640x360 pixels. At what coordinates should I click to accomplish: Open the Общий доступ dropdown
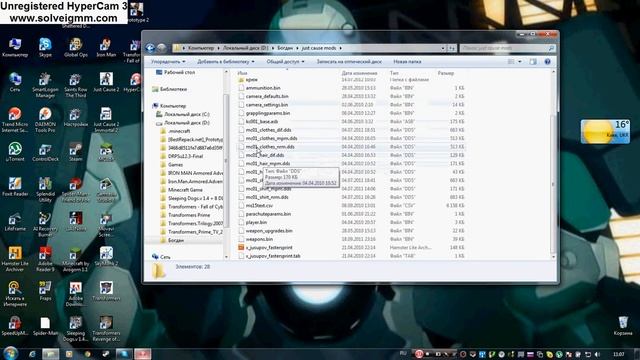click(285, 62)
